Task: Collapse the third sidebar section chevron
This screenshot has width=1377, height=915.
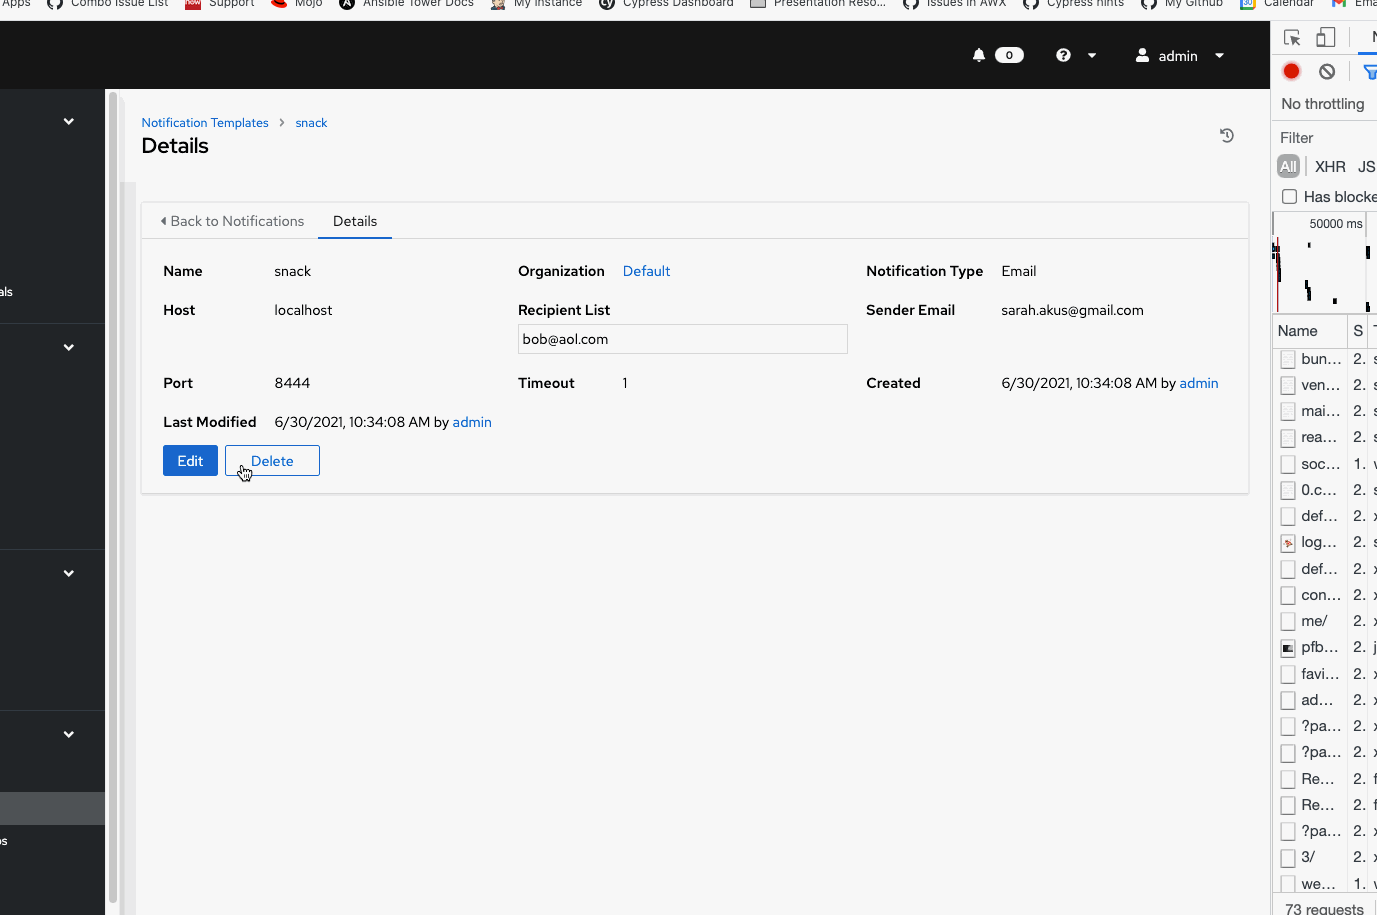Action: pyautogui.click(x=69, y=573)
